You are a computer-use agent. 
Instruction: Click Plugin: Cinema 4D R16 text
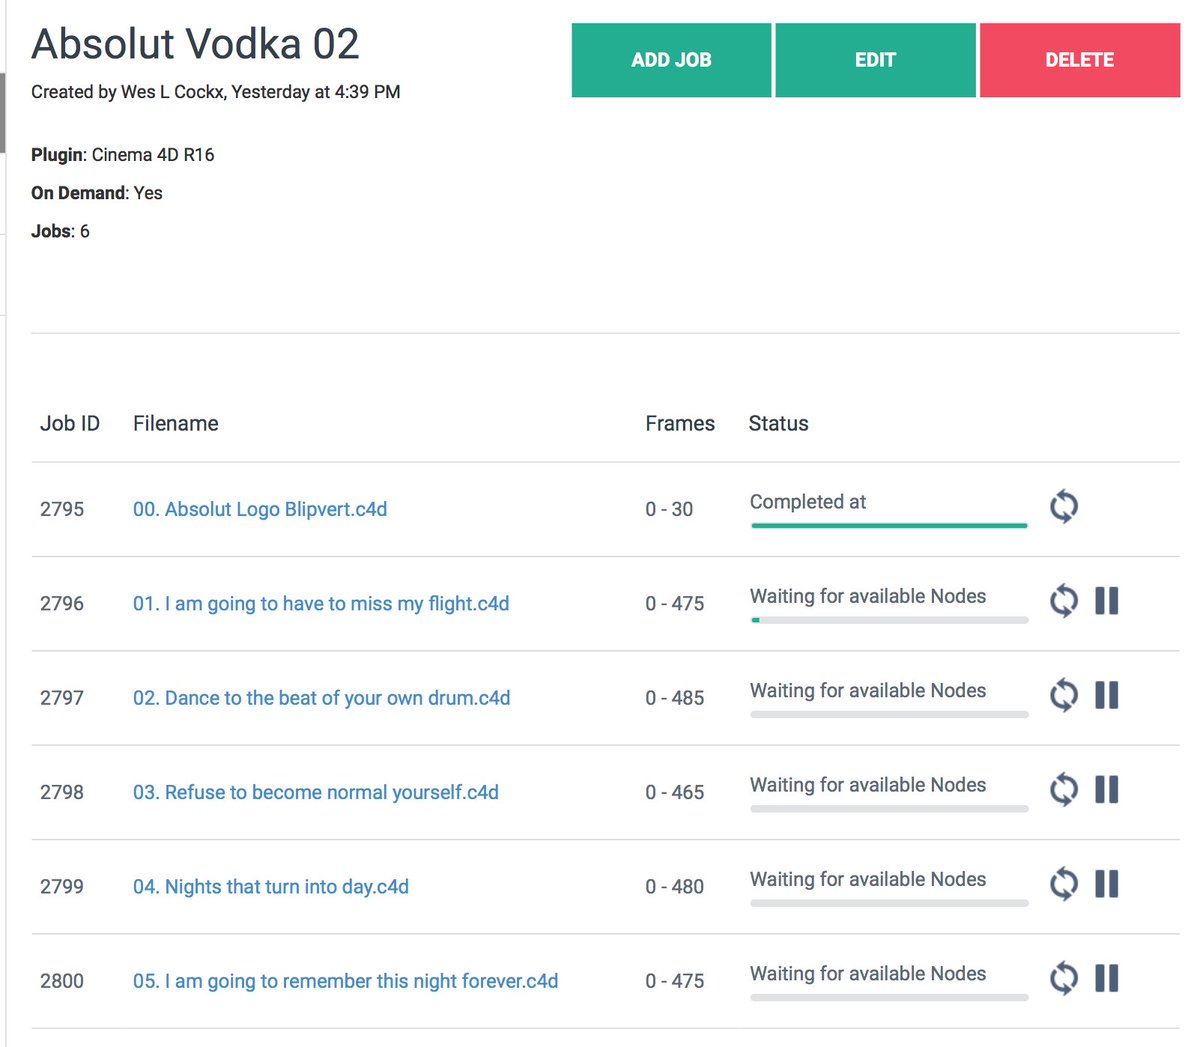click(123, 155)
